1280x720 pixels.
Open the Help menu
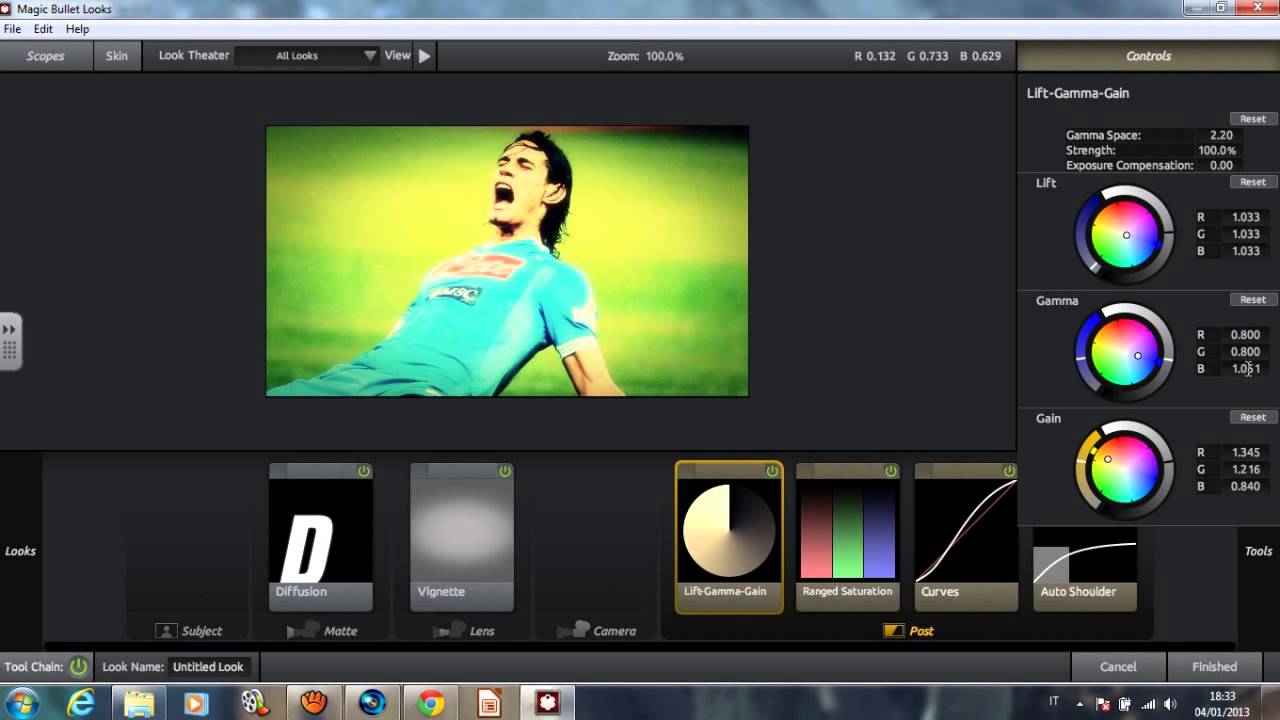(x=77, y=29)
